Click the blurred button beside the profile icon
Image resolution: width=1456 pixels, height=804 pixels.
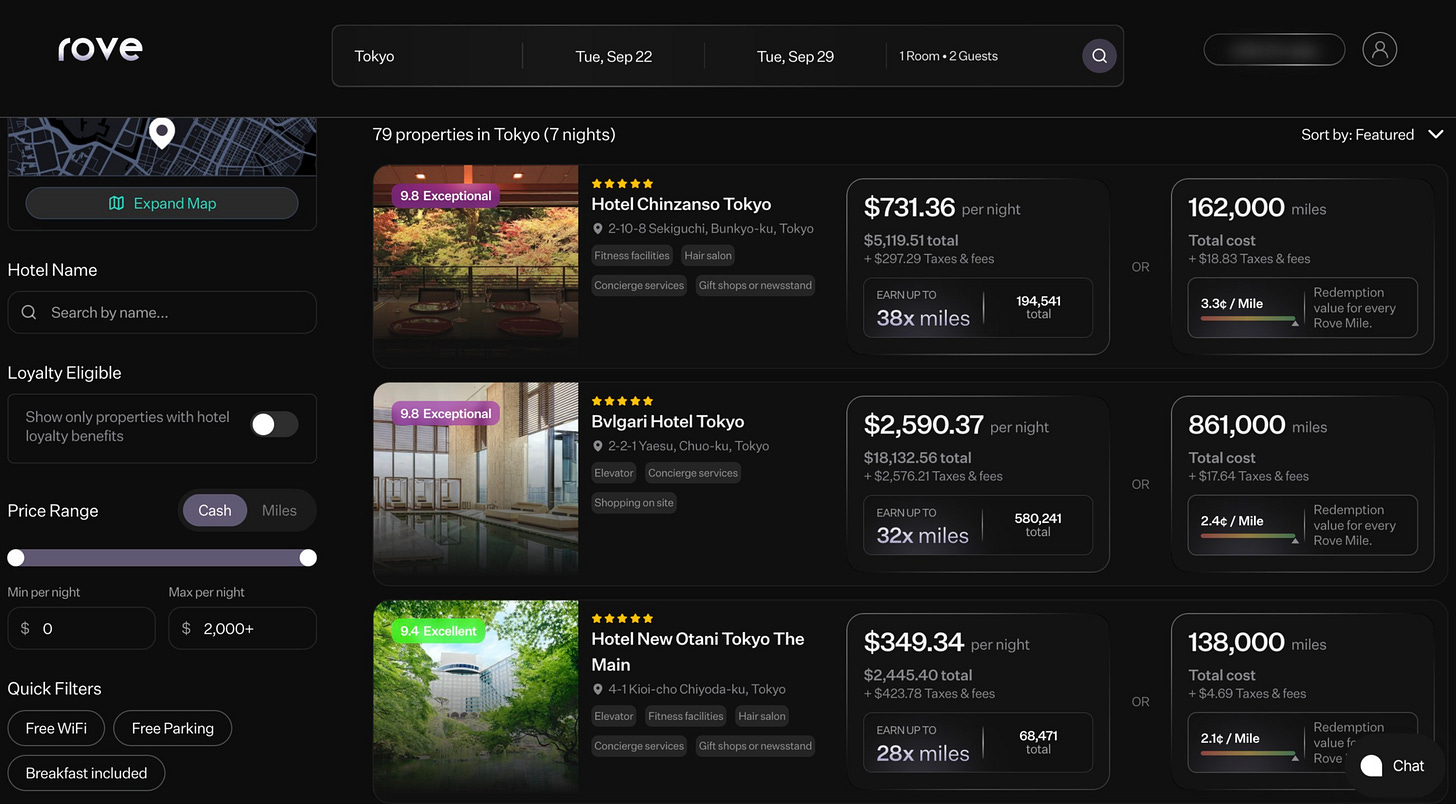[x=1274, y=49]
